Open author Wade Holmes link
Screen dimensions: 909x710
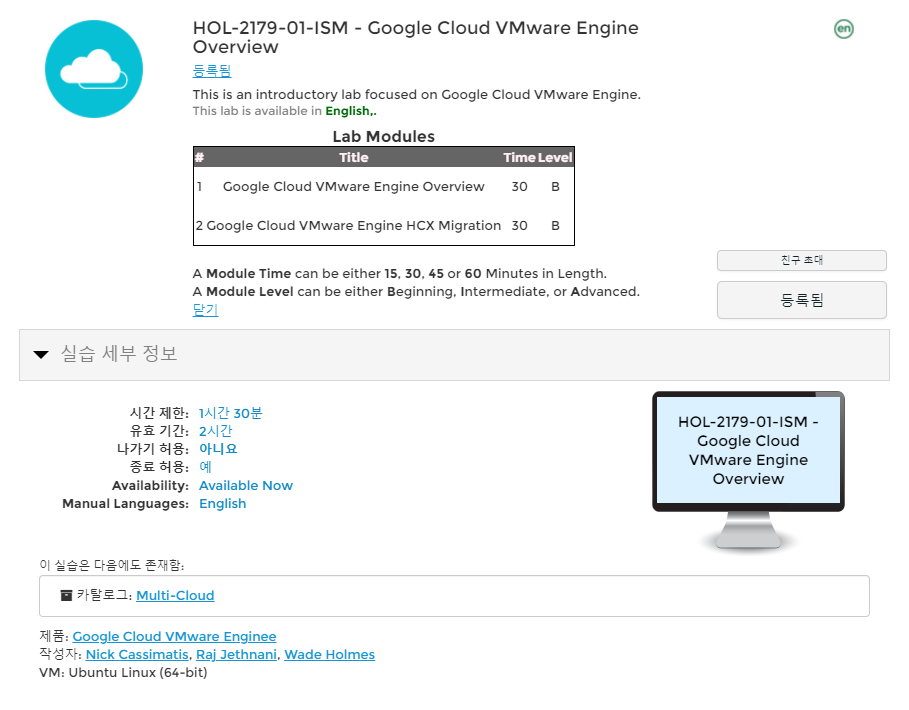coord(329,654)
